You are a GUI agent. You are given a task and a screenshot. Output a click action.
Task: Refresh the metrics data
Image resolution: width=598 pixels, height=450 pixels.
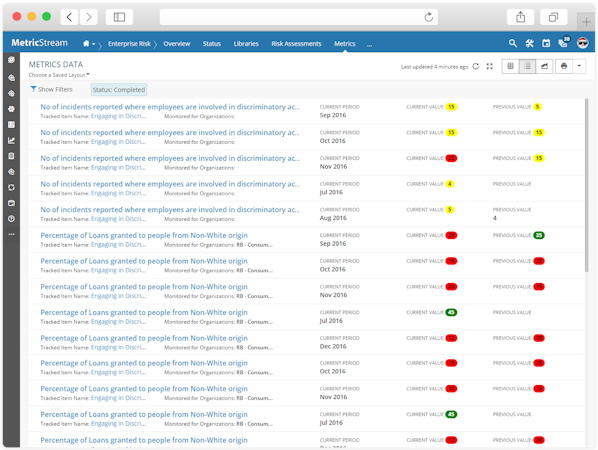pos(476,66)
